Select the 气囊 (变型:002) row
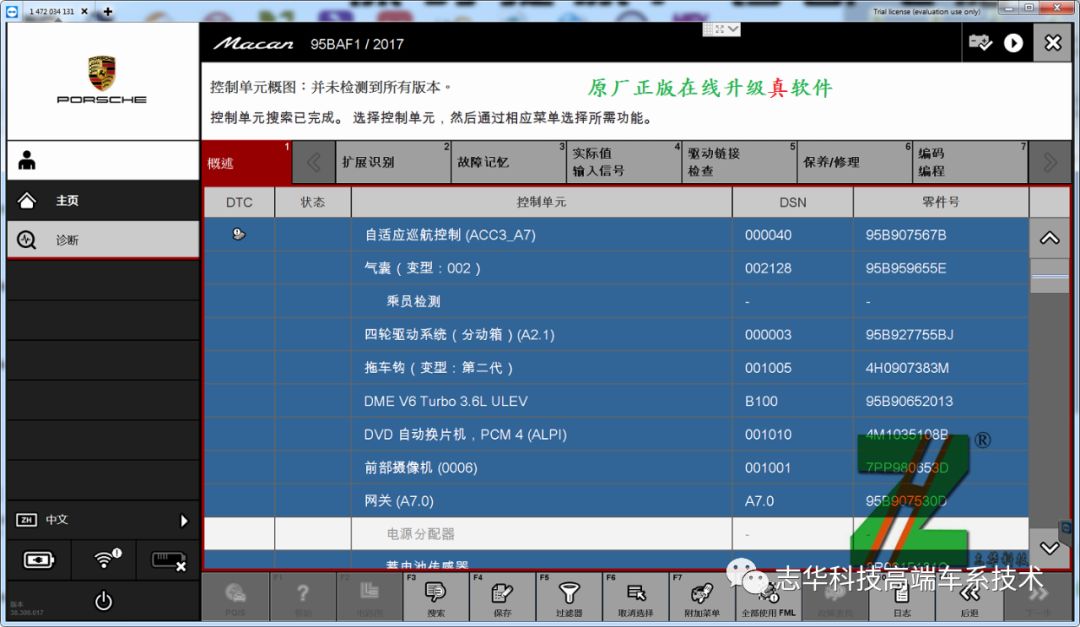 (x=616, y=268)
